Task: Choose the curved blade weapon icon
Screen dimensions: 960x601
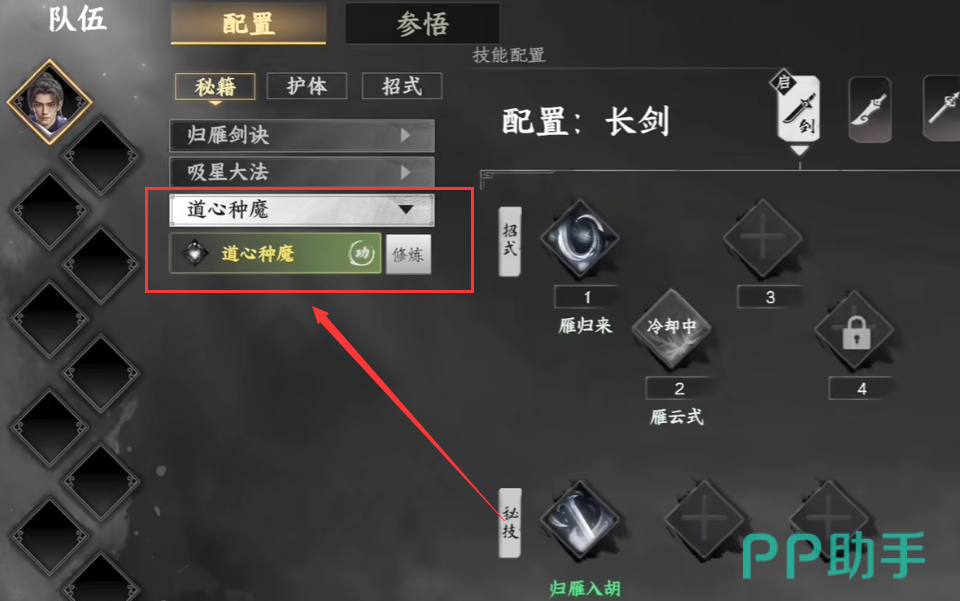Action: tap(870, 110)
